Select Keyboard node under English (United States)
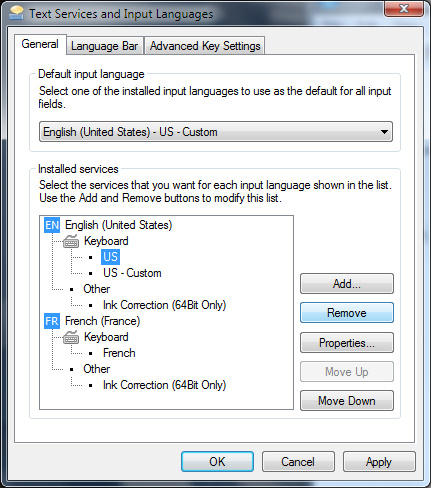The width and height of the screenshot is (431, 488). [x=106, y=241]
